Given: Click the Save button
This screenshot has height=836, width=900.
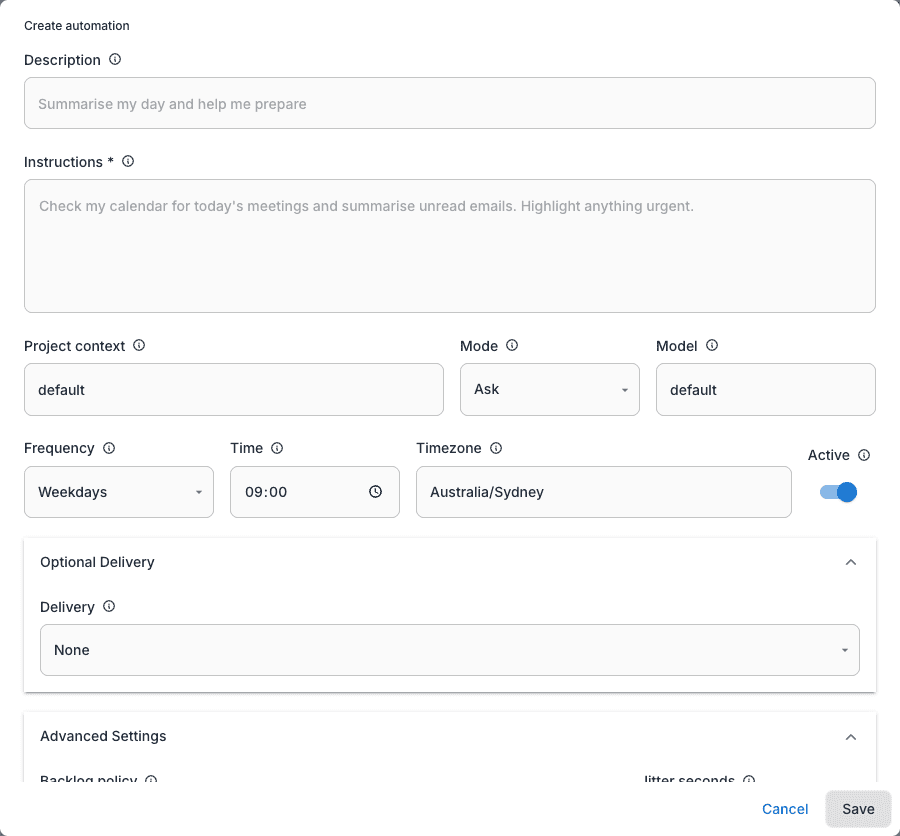Looking at the screenshot, I should tap(858, 809).
